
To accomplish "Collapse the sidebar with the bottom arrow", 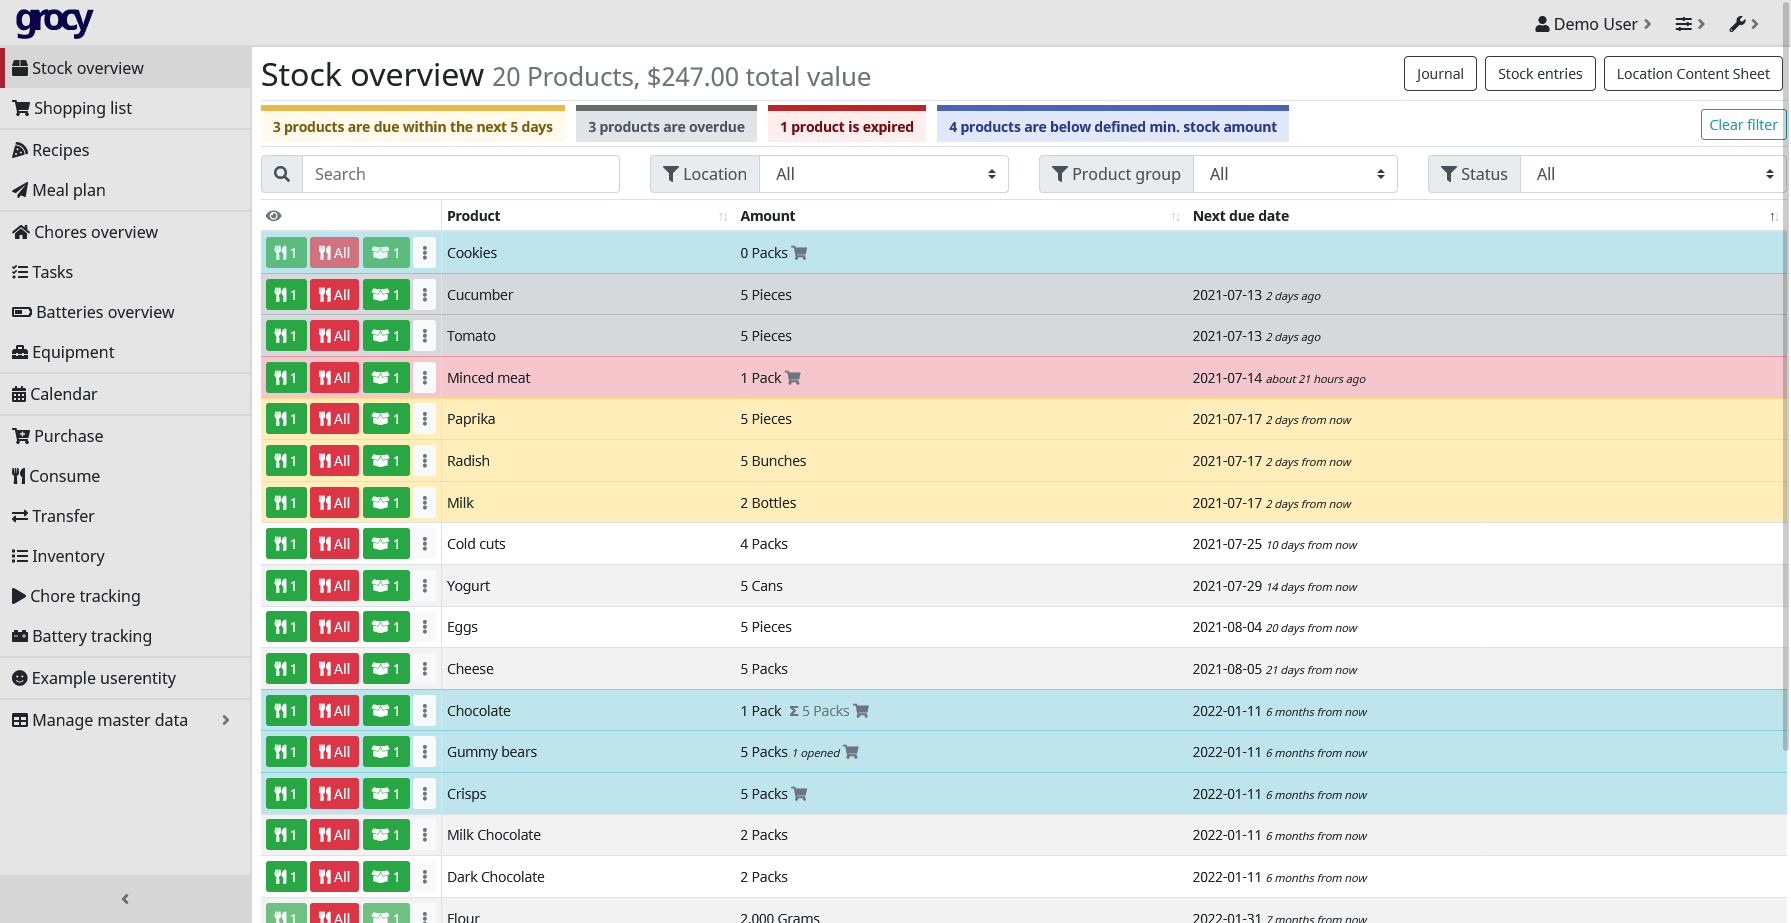I will [x=125, y=899].
